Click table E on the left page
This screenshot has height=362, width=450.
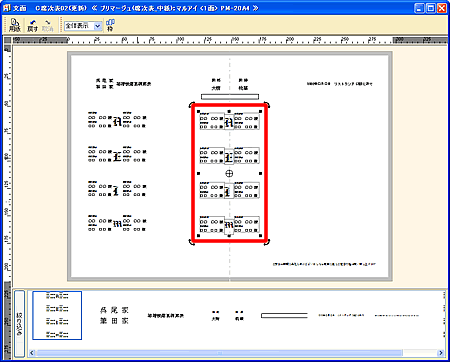(117, 154)
